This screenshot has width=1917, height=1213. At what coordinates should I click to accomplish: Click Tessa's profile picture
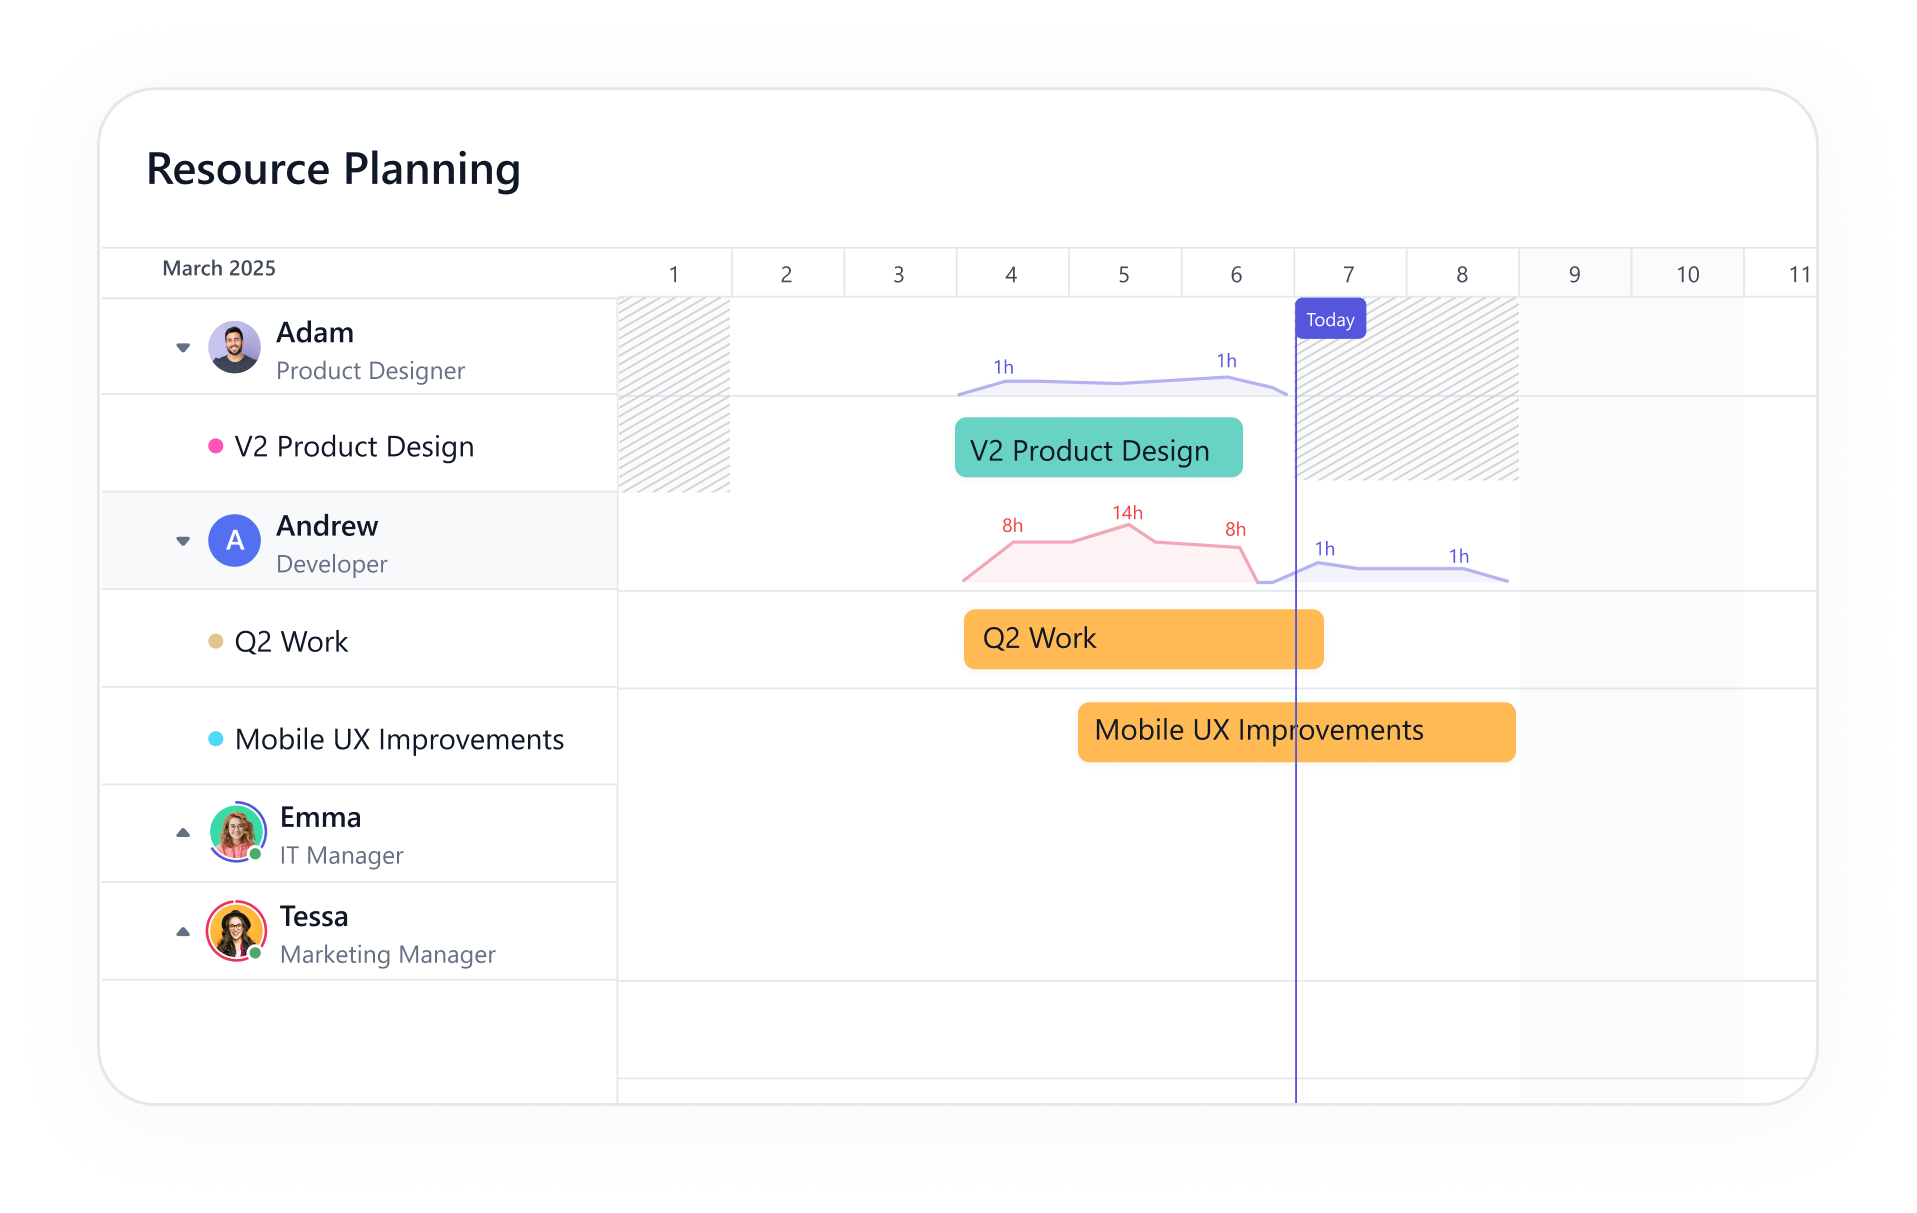[236, 931]
